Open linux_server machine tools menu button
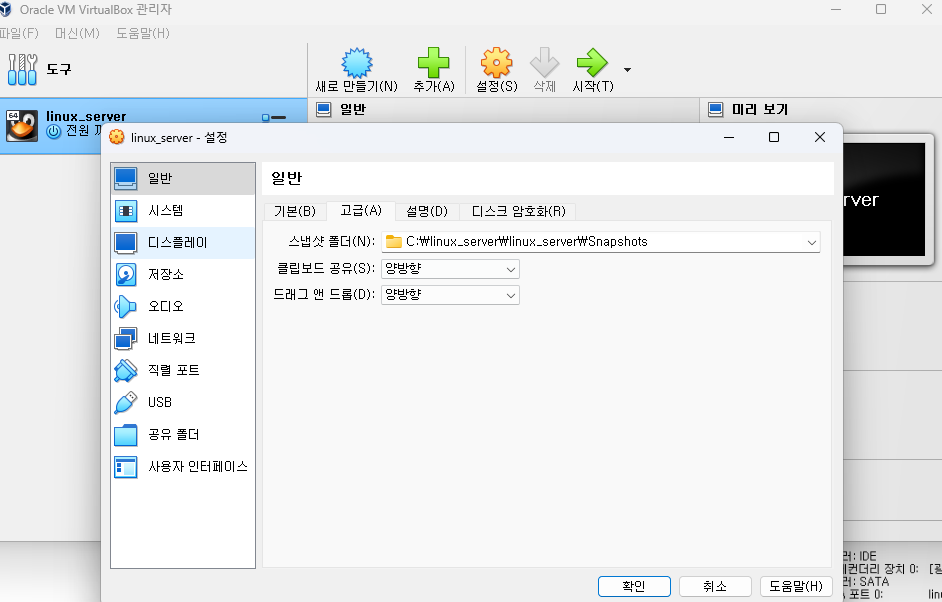Viewport: 942px width, 602px height. click(274, 117)
